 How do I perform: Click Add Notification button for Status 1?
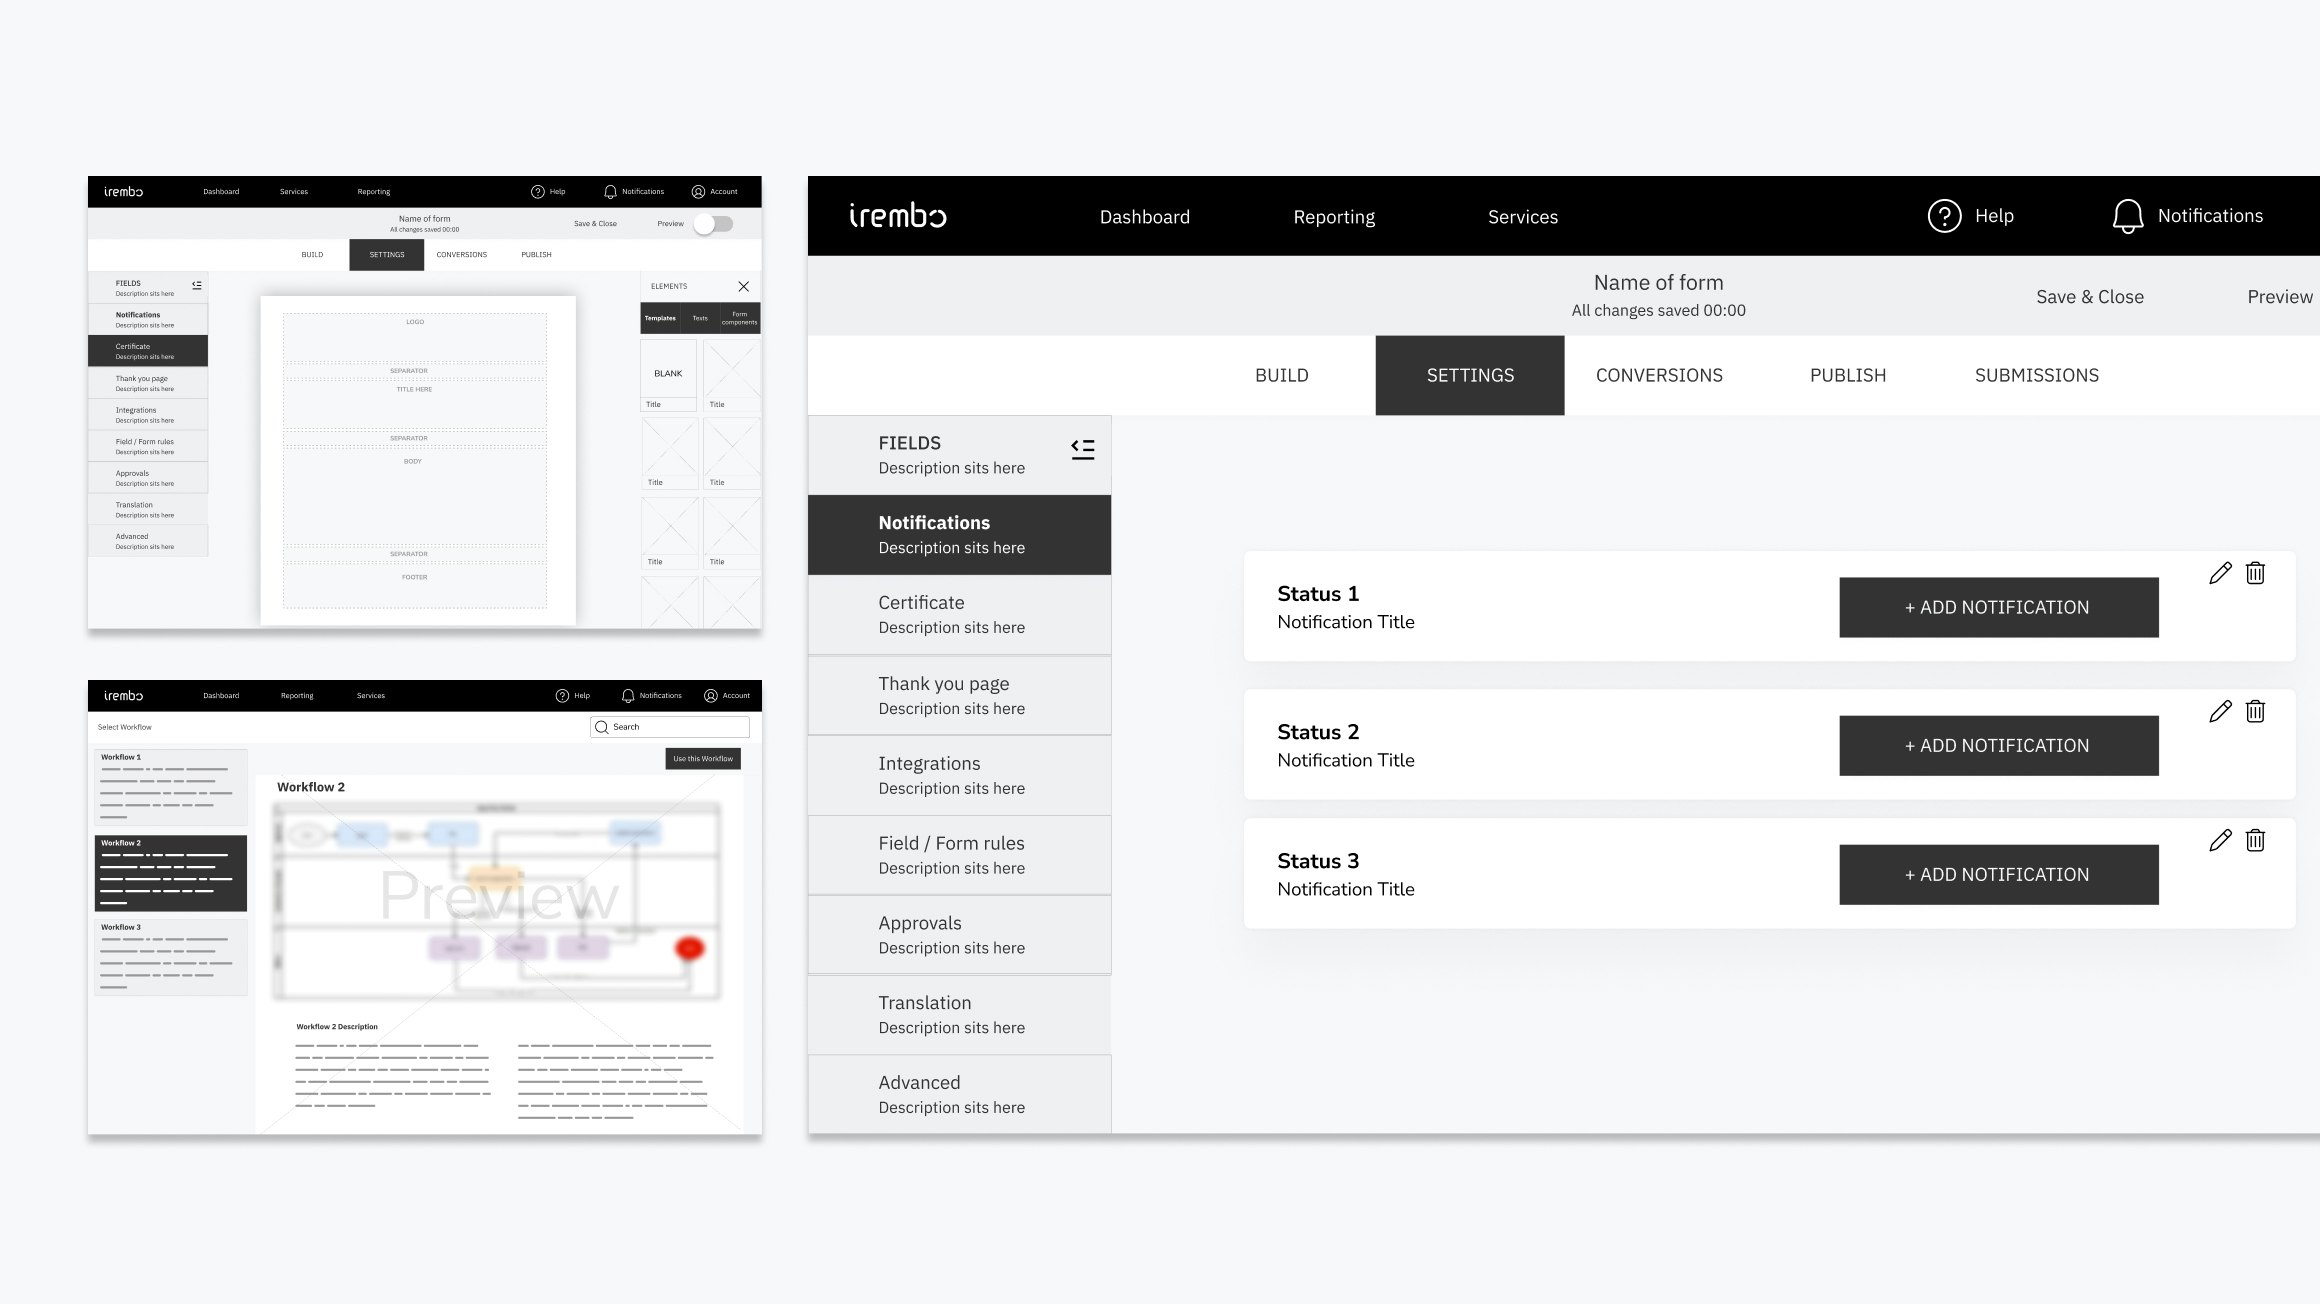click(1998, 606)
